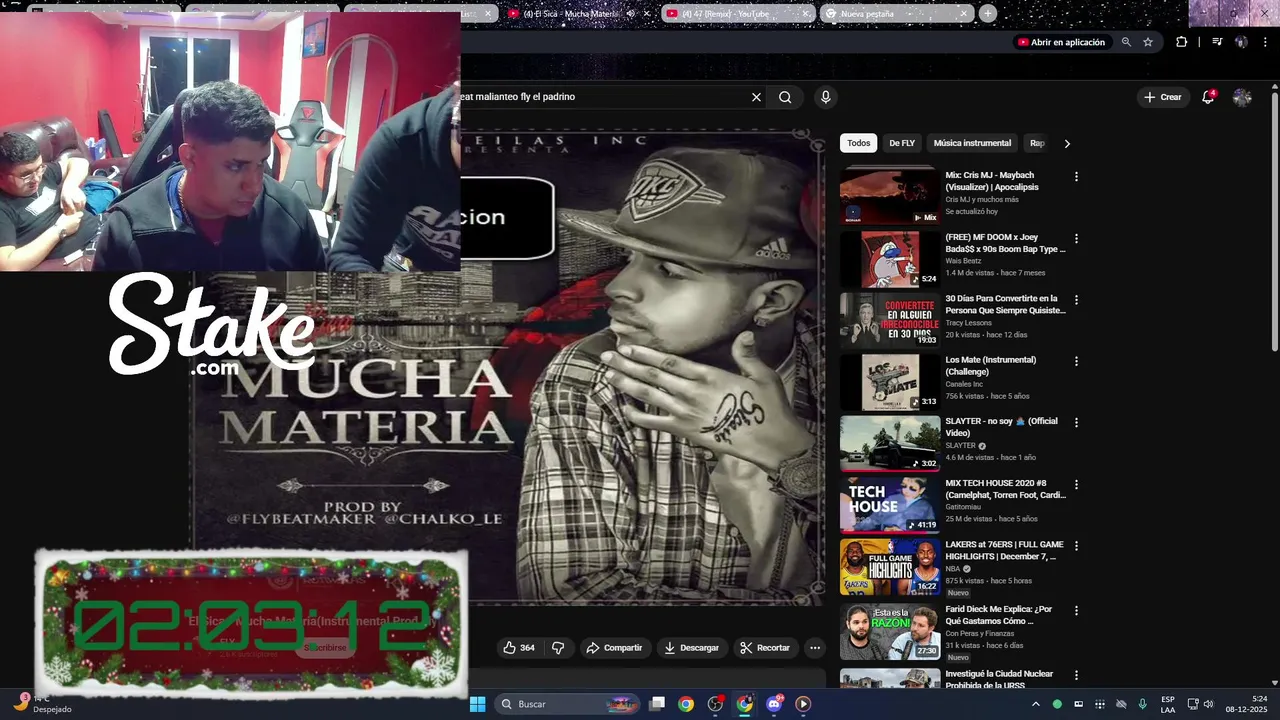Open LAKERS at 76ERS FULL GAME title link

coord(1004,551)
